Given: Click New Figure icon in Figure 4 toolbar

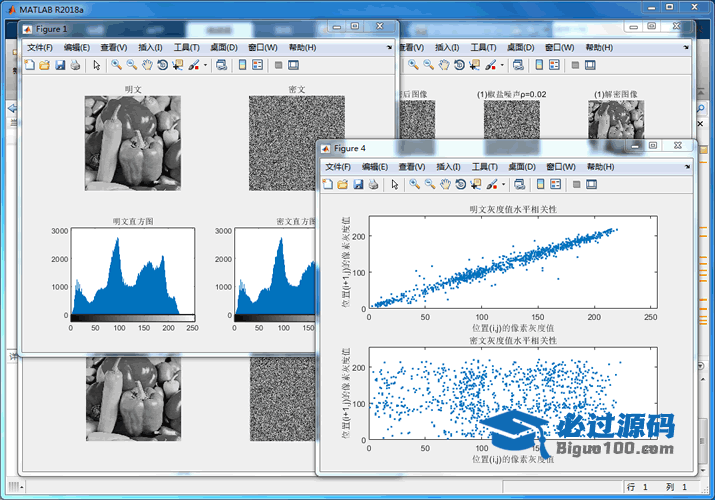Looking at the screenshot, I should click(x=328, y=184).
